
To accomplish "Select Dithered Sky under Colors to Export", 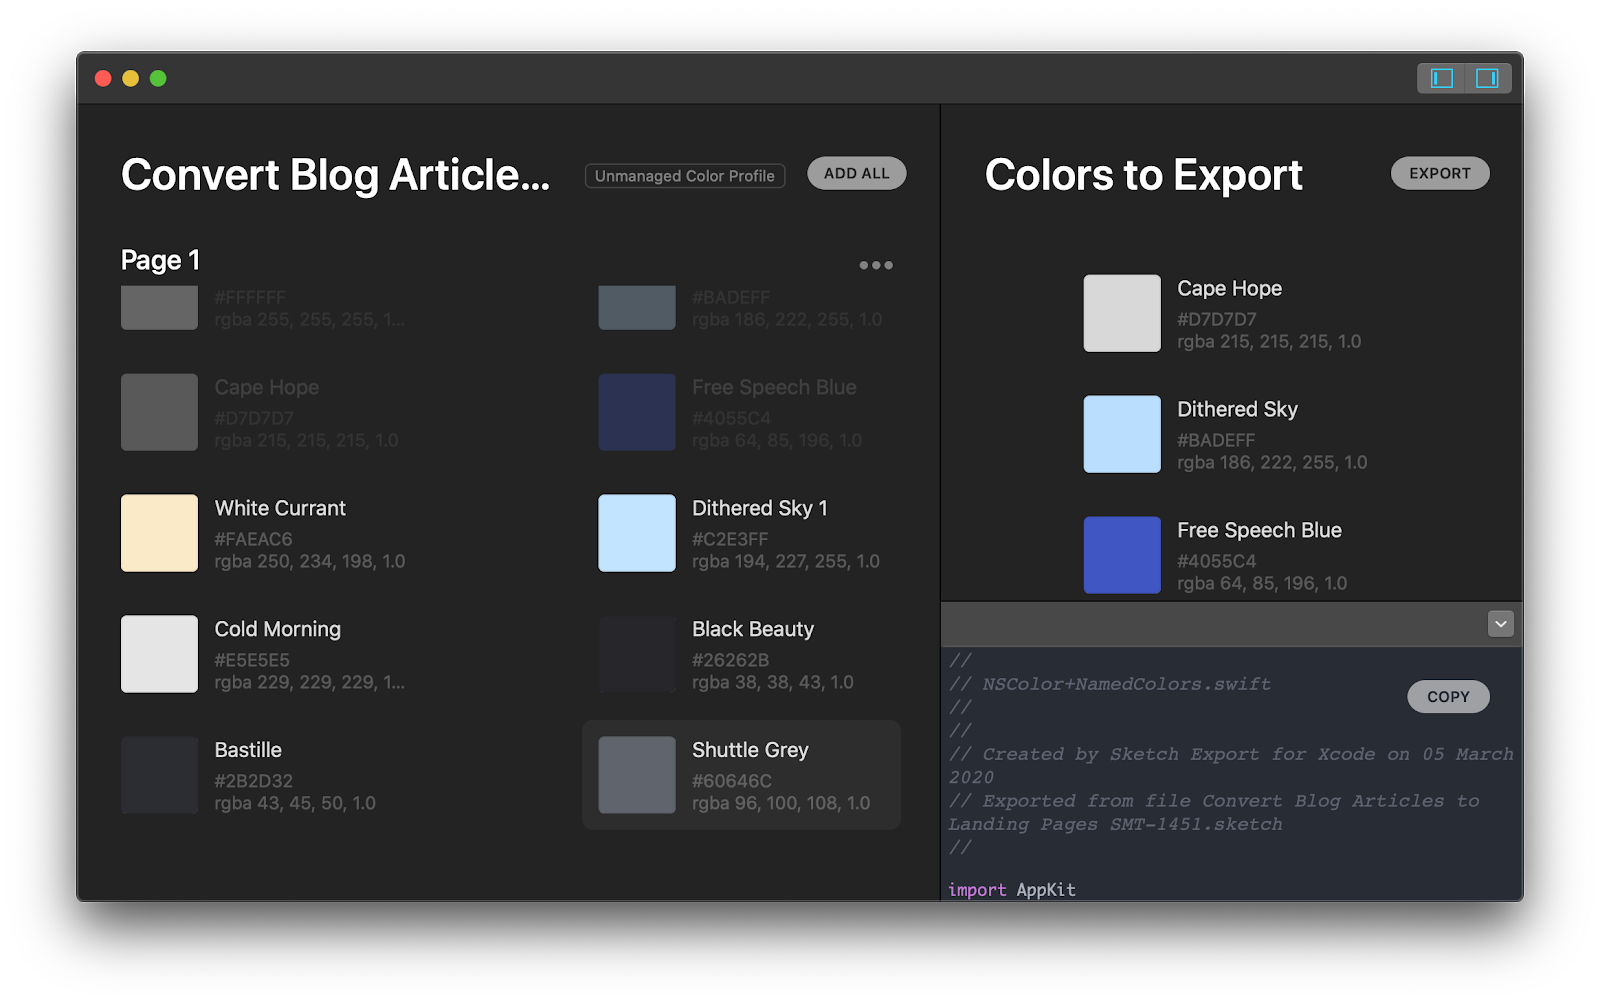I will (1121, 433).
